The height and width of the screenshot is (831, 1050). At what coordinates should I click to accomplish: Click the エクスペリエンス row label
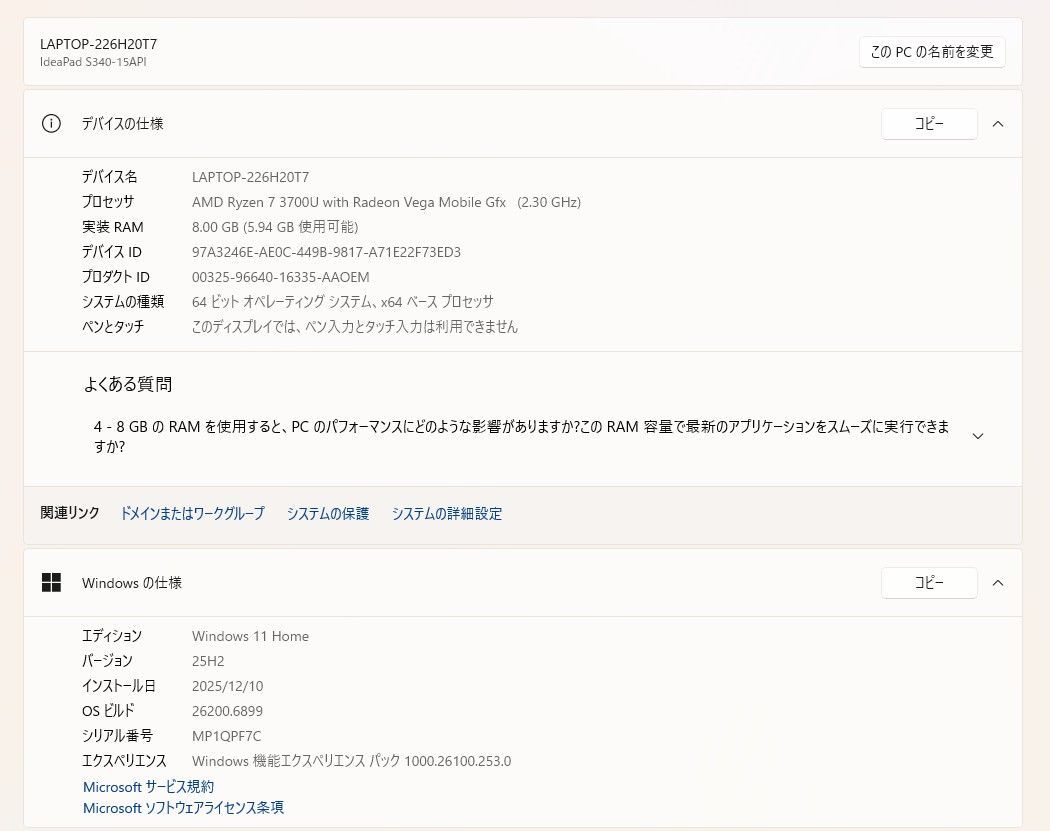(124, 761)
